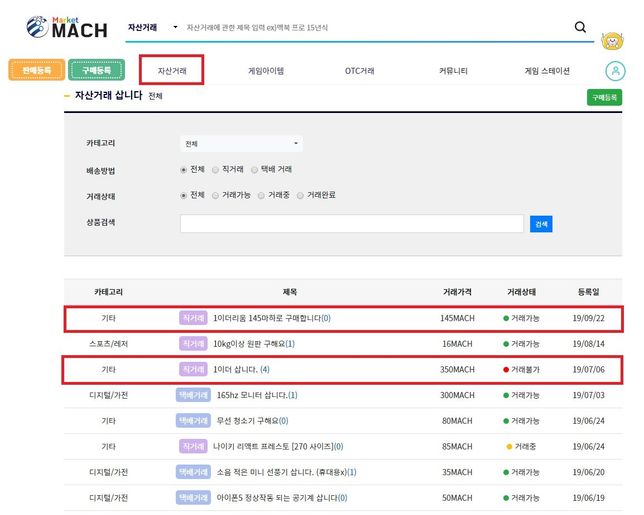Click the 350MACH price cell

pos(457,370)
